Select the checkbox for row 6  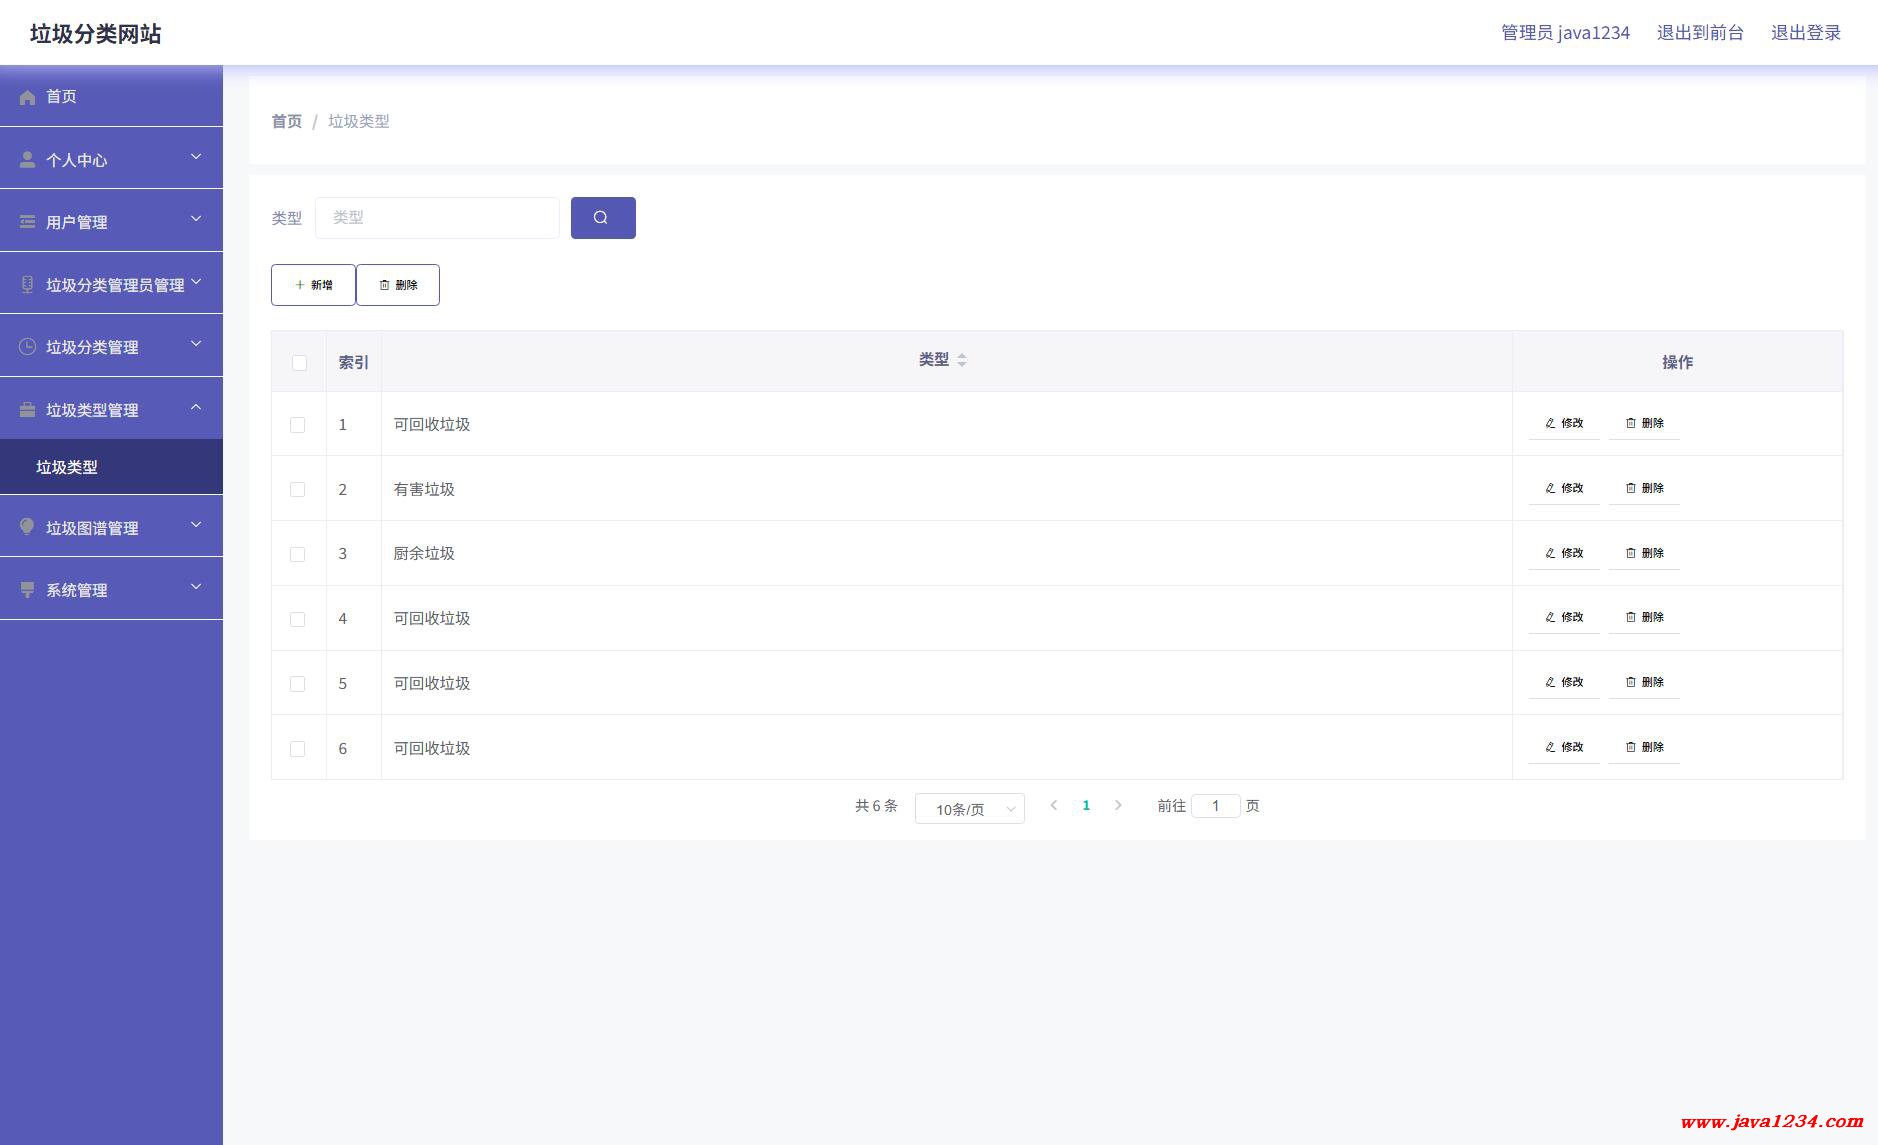coord(297,748)
